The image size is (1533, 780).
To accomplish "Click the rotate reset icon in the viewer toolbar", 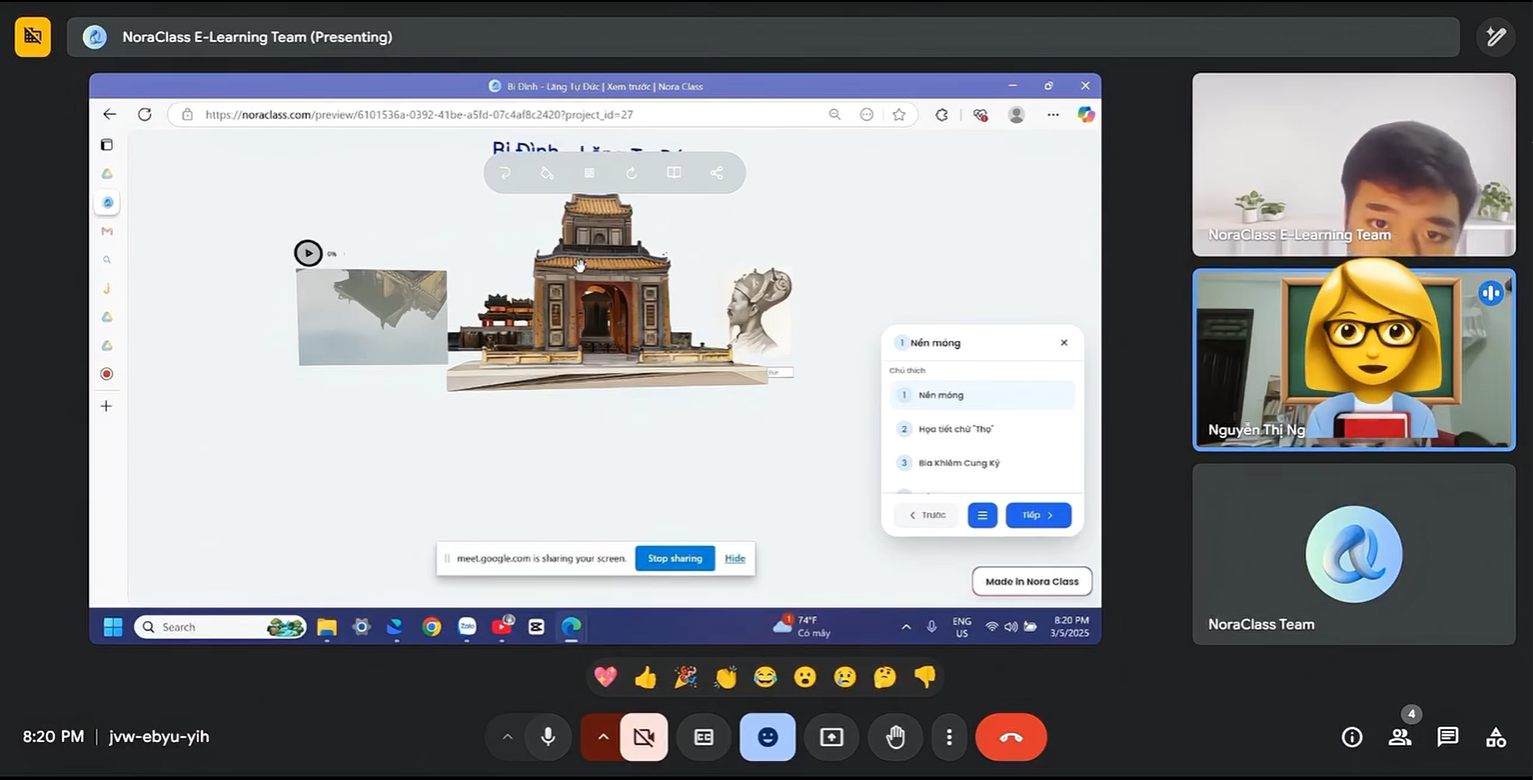I will (x=631, y=173).
